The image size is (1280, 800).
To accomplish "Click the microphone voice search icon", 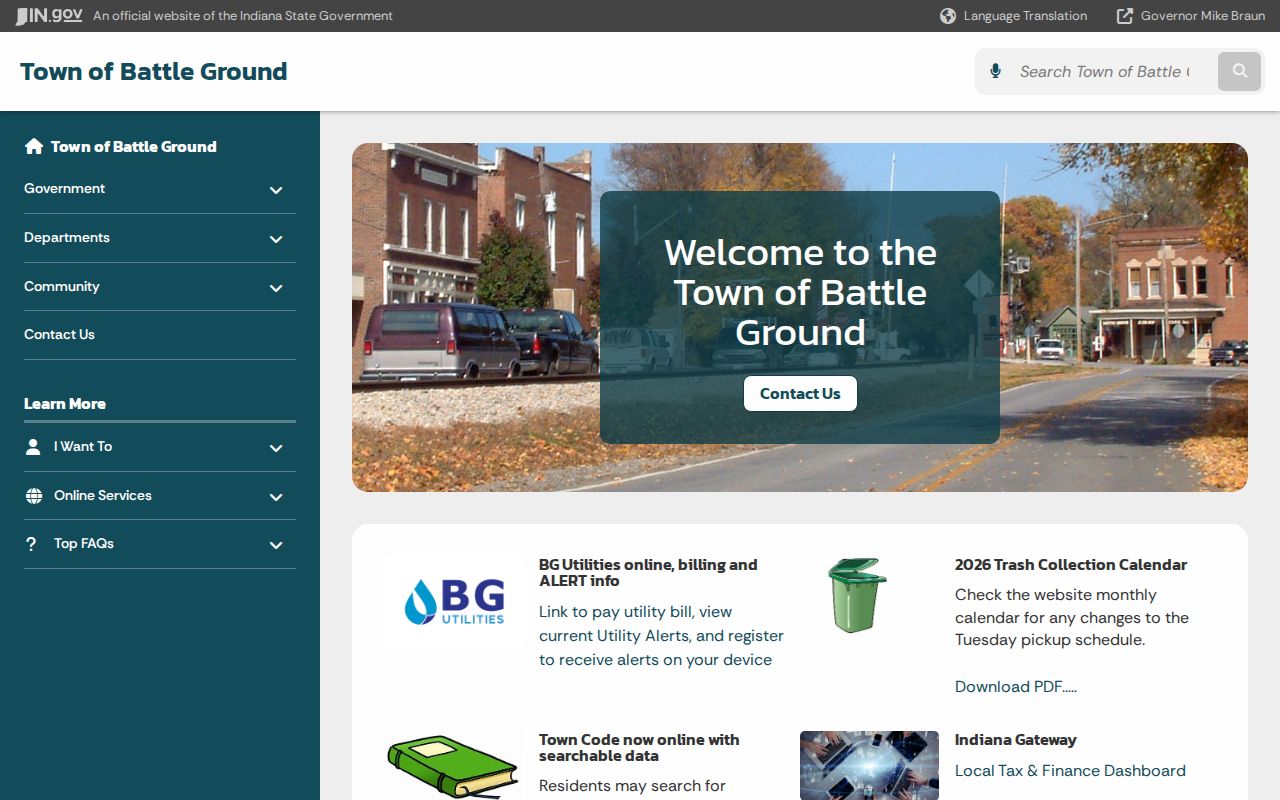I will coord(995,71).
